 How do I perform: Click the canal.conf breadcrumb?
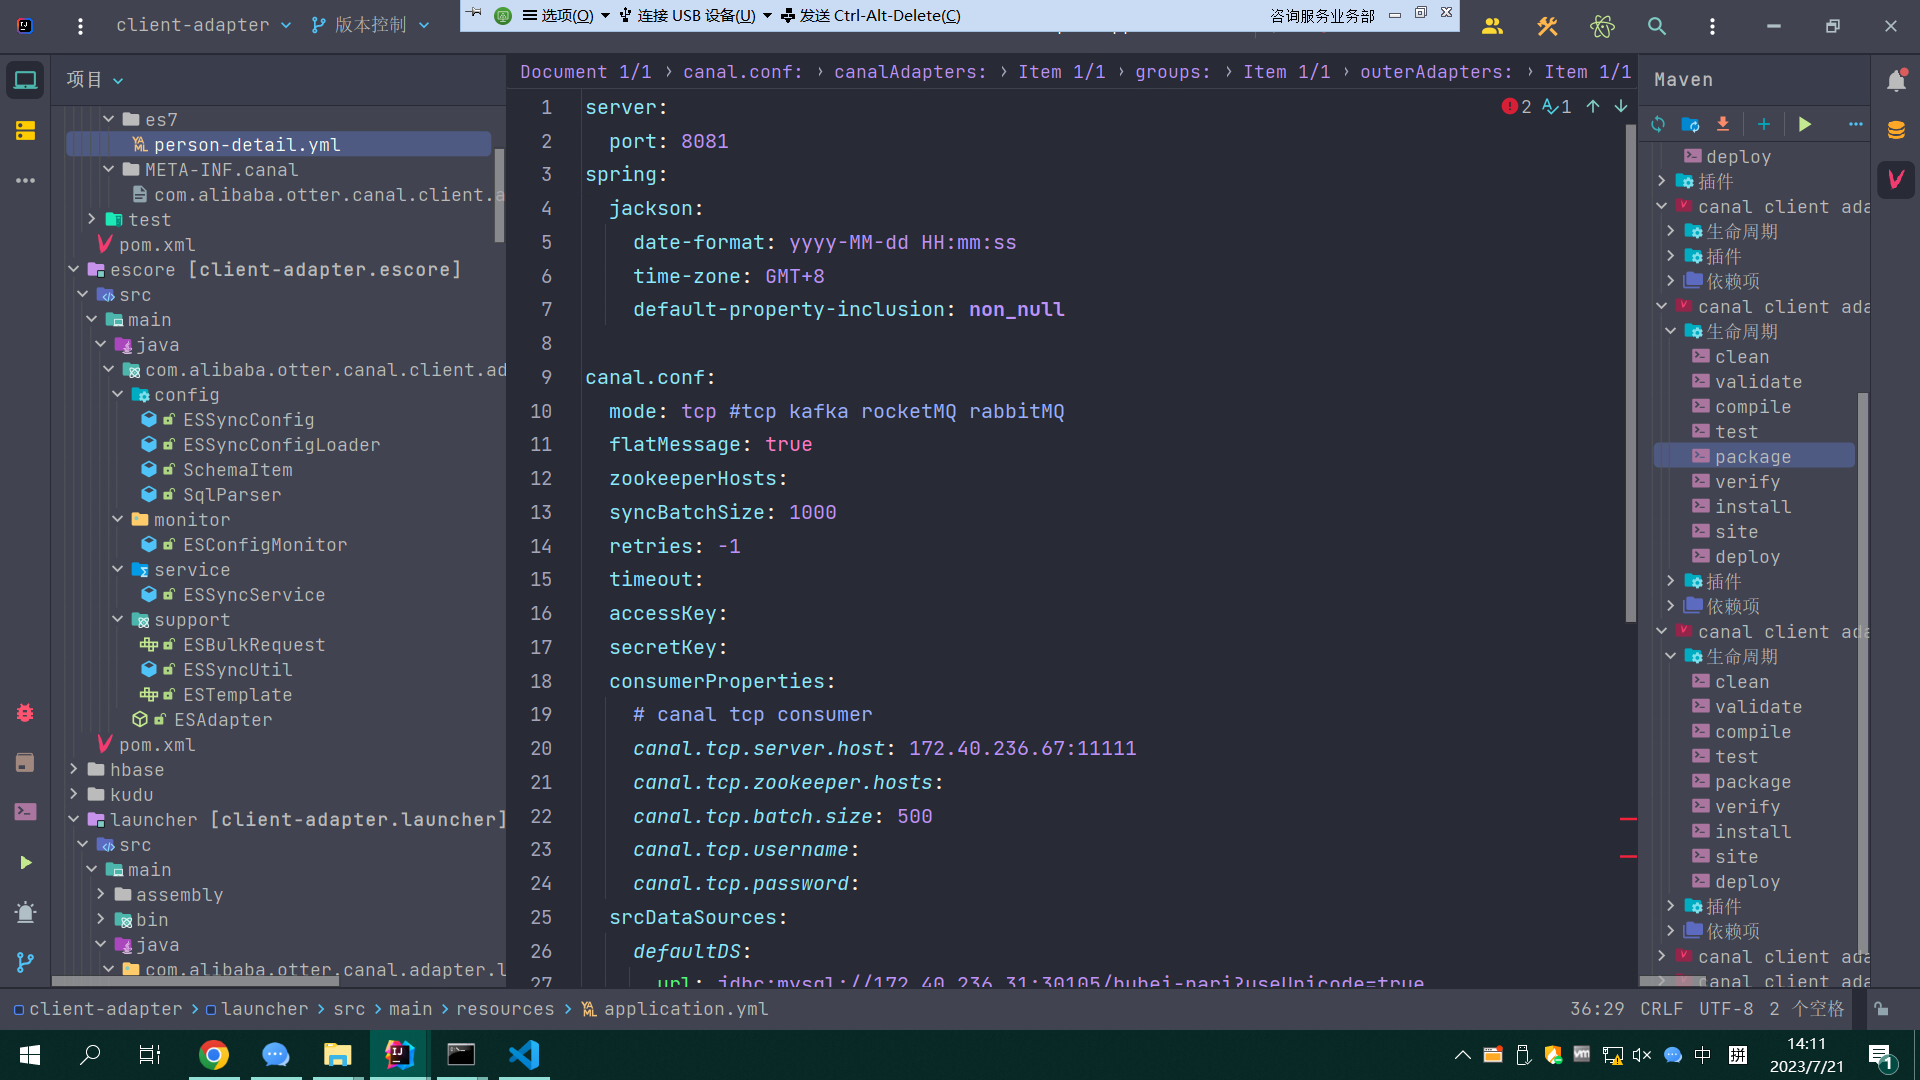pos(742,71)
